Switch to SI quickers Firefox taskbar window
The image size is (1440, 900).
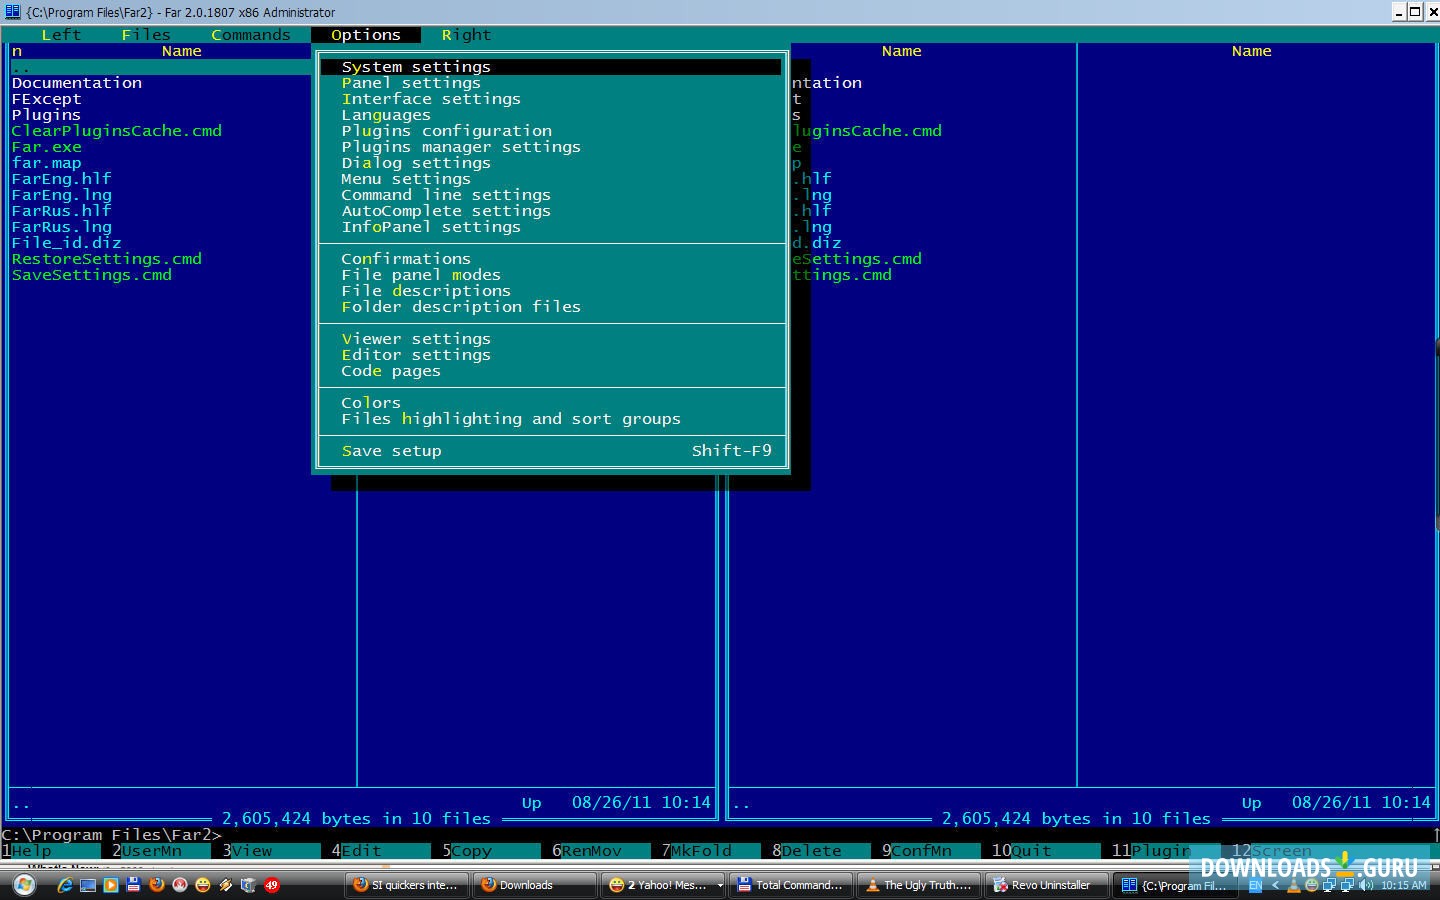pyautogui.click(x=406, y=885)
